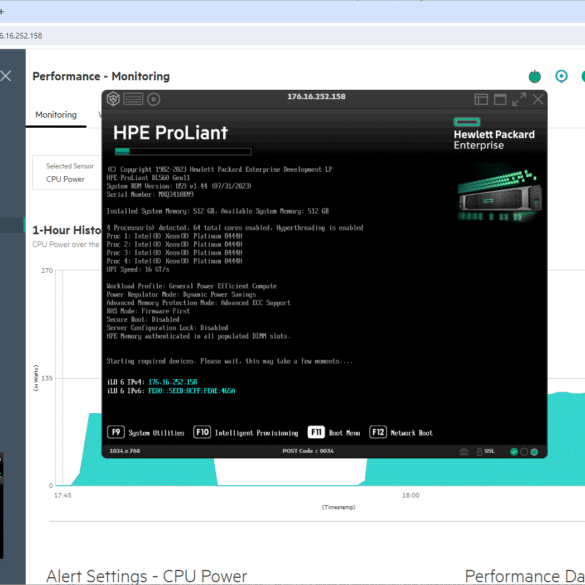This screenshot has height=585, width=585.
Task: Click the Serial Number line in console
Action: [150, 194]
